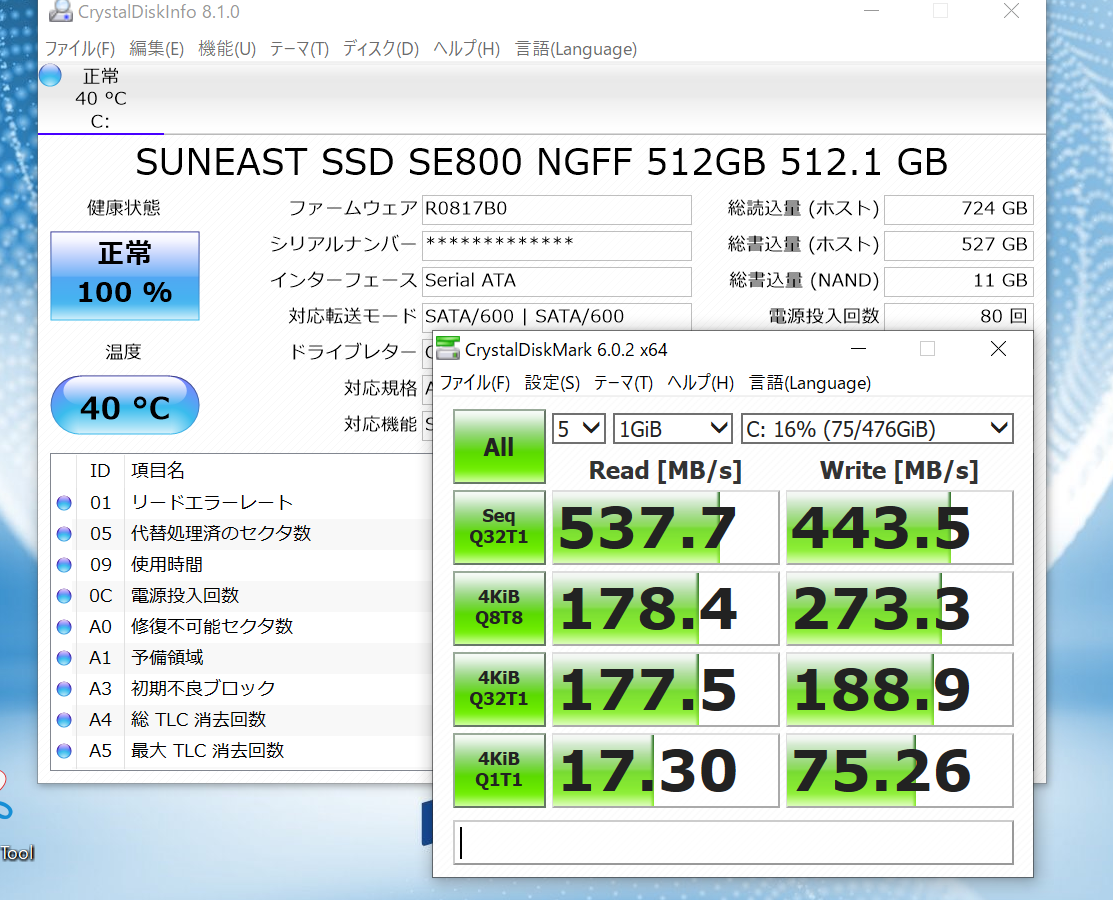Click the 11 GB NAND writes value

959,281
